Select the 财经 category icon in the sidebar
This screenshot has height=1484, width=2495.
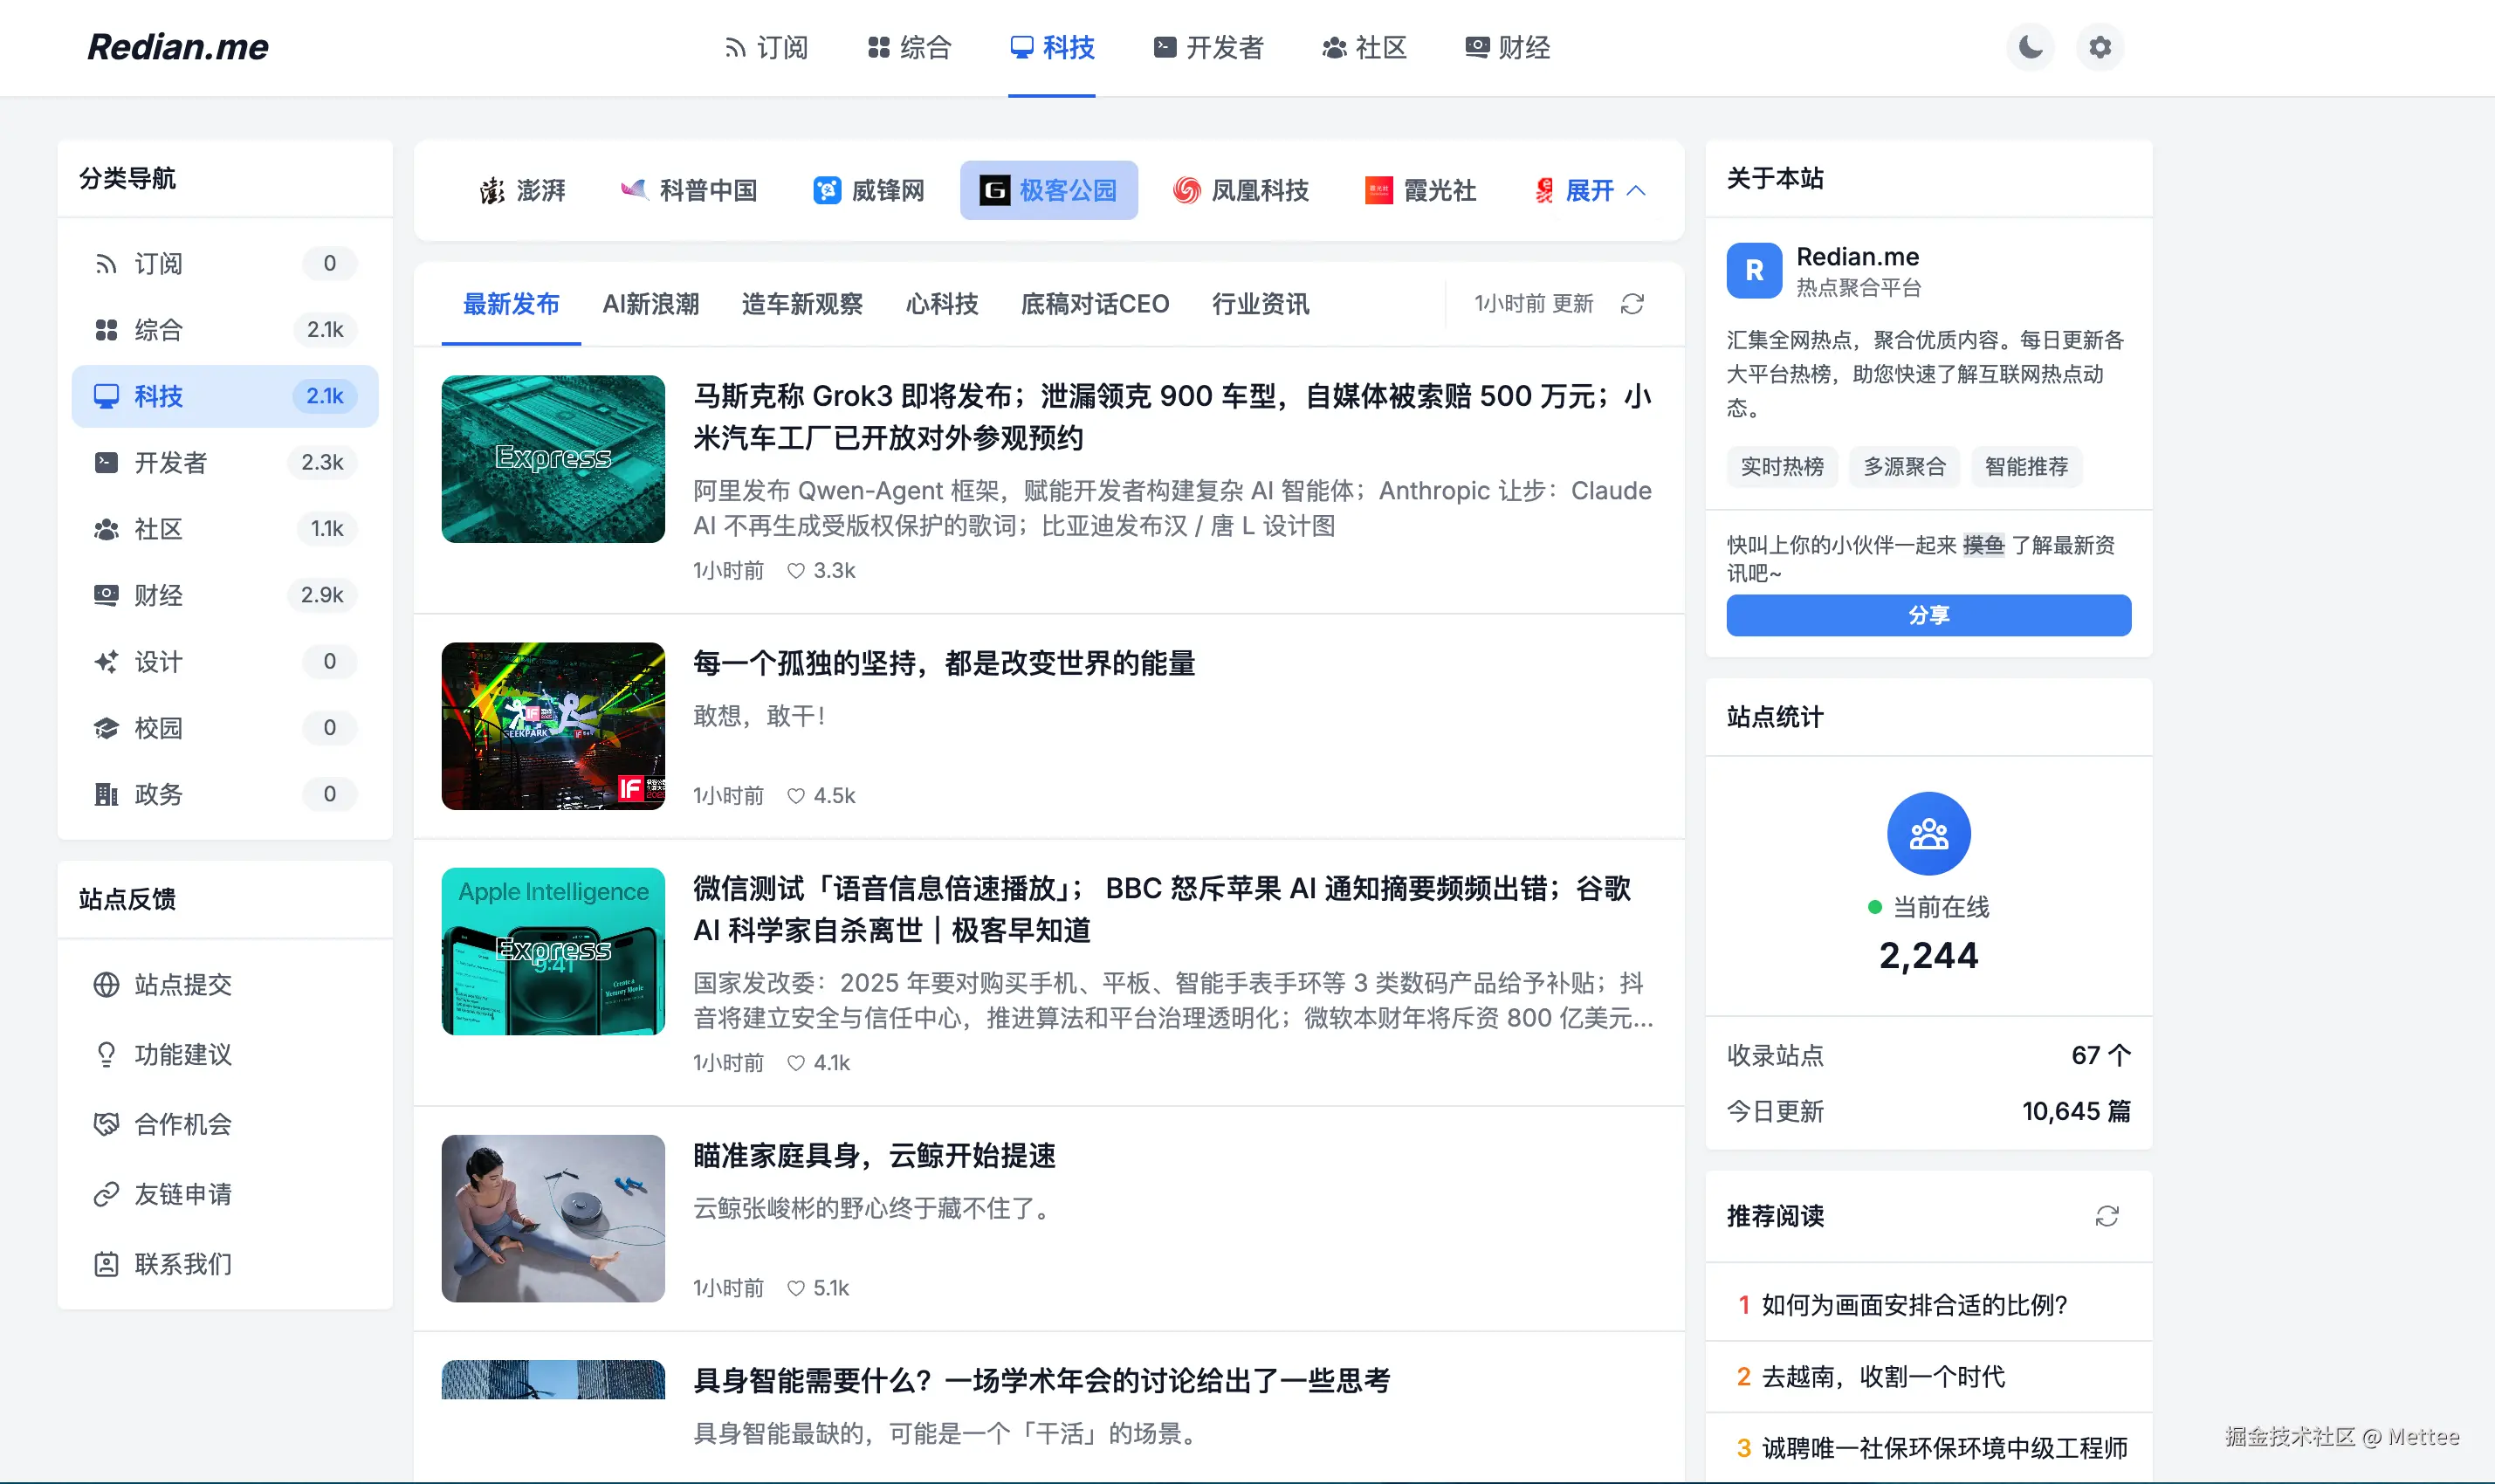click(108, 595)
